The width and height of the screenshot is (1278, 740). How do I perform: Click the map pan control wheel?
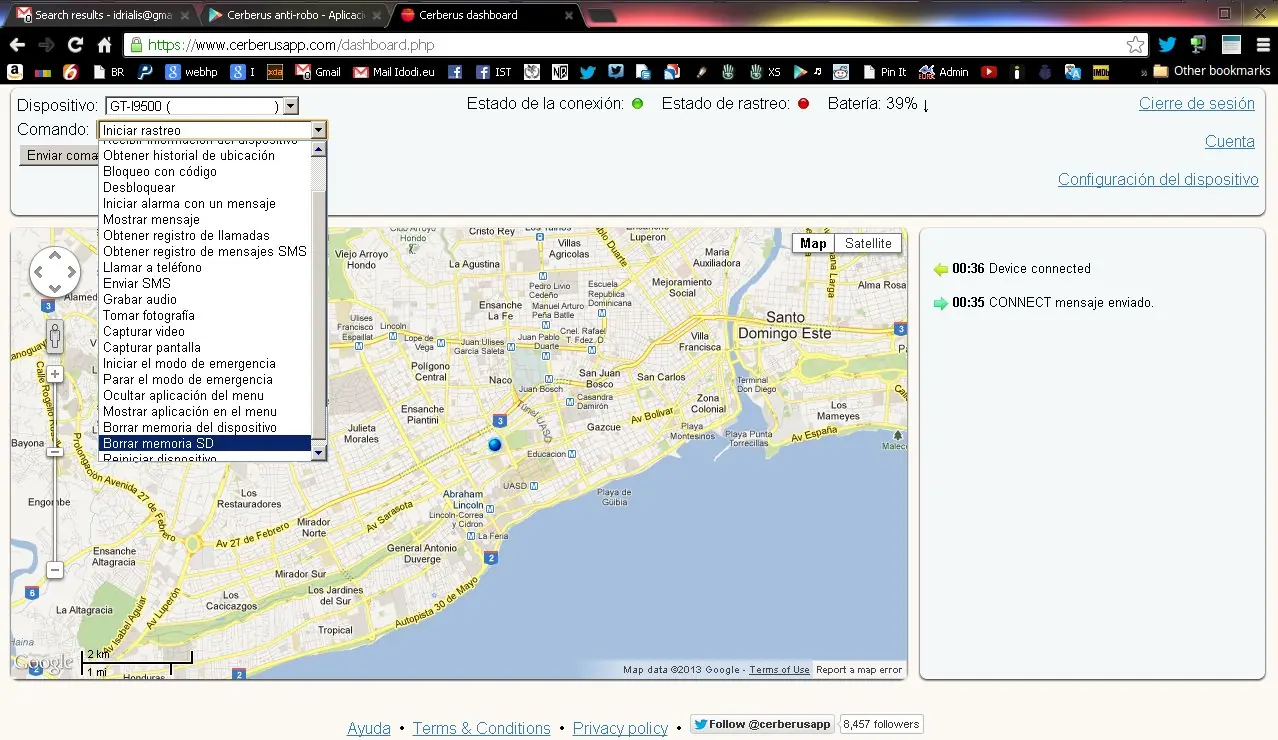point(55,272)
